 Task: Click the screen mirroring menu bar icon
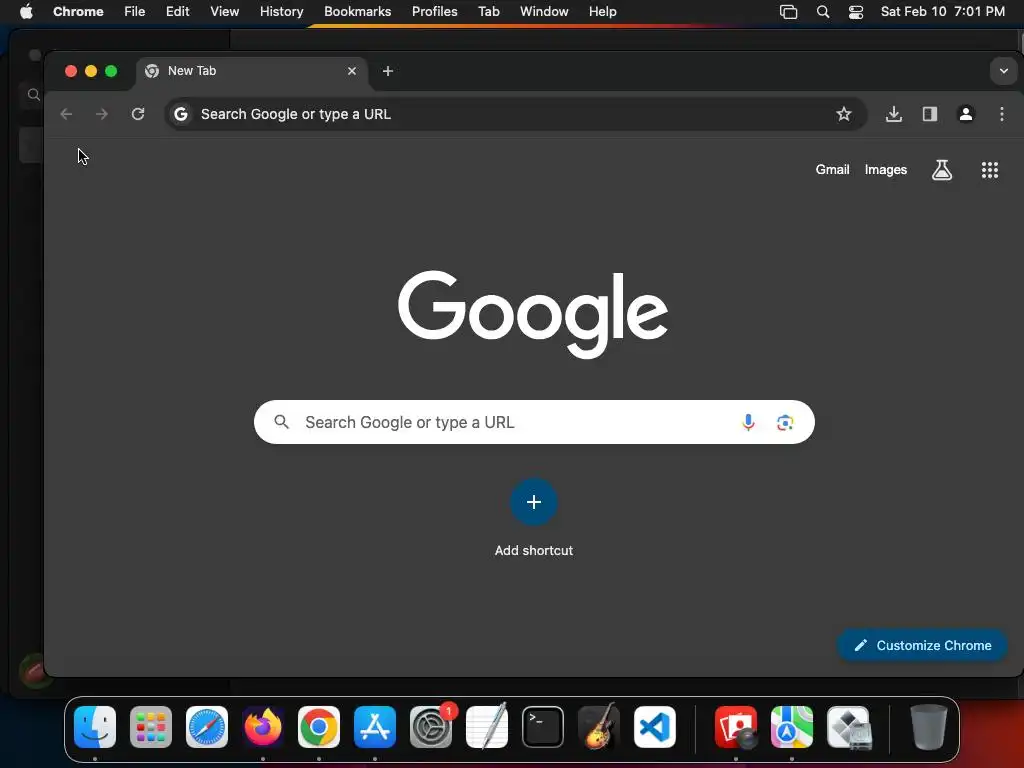pos(788,12)
